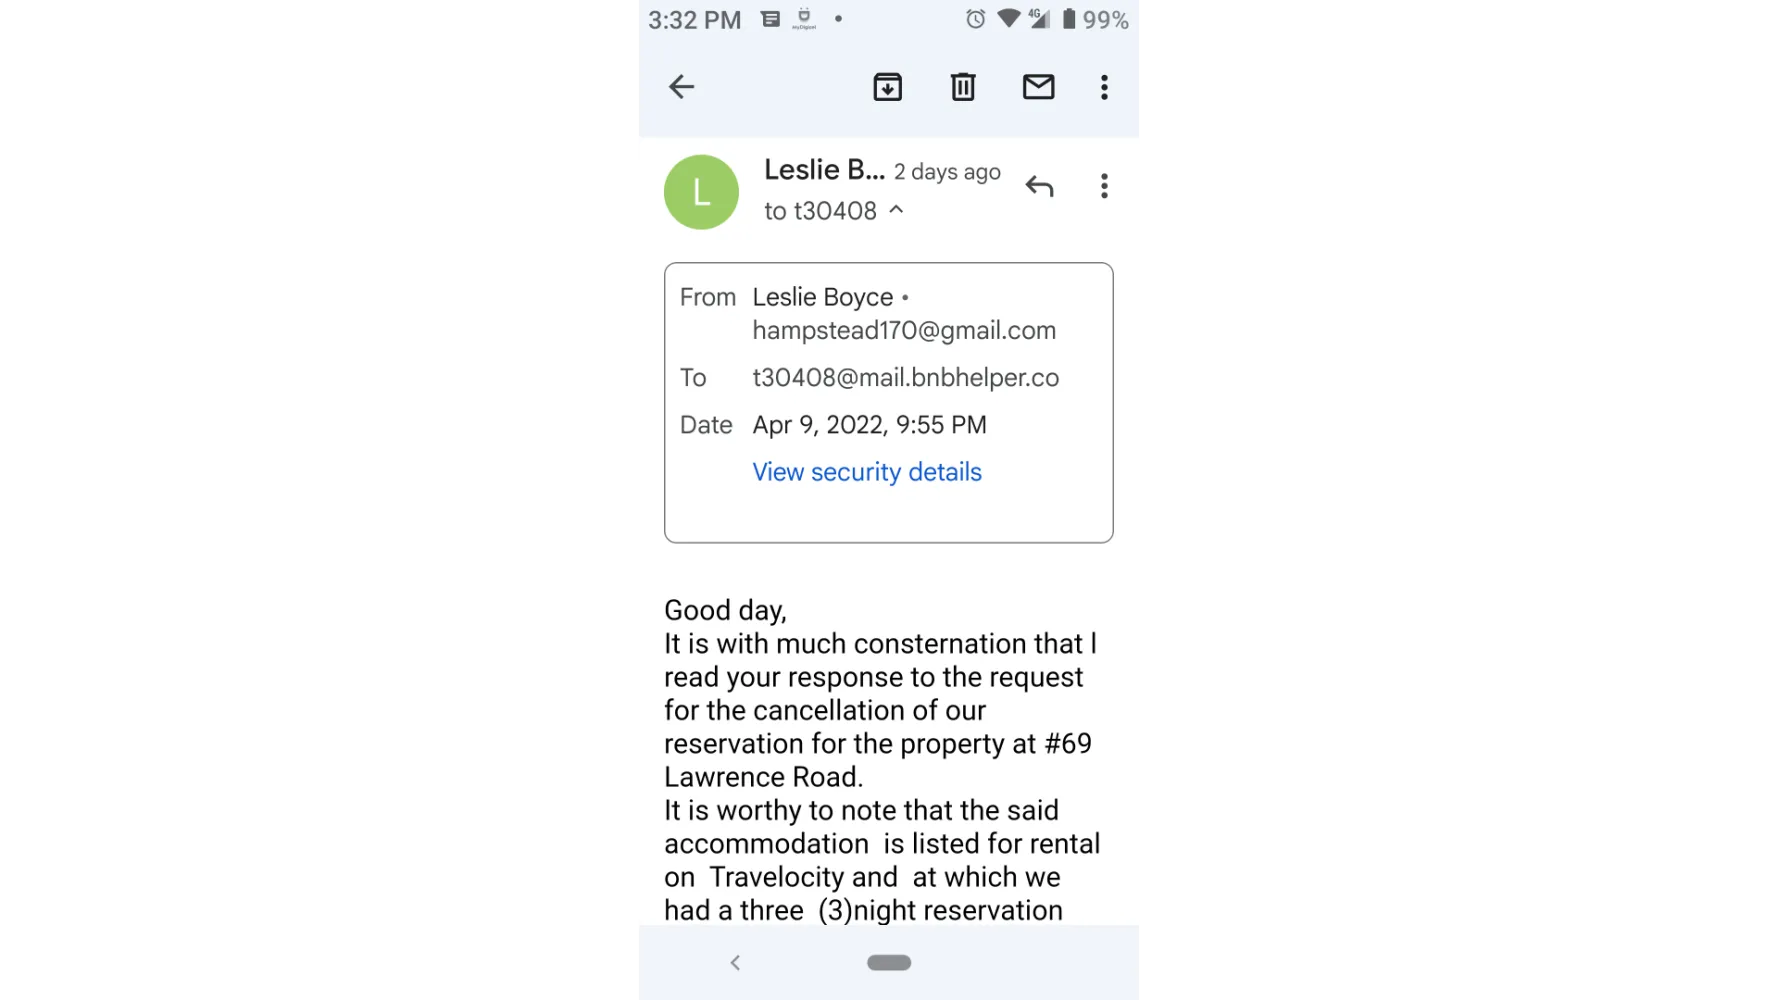The image size is (1778, 1000).
Task: Tap sender address hampstead170@gmail.com
Action: (x=904, y=331)
